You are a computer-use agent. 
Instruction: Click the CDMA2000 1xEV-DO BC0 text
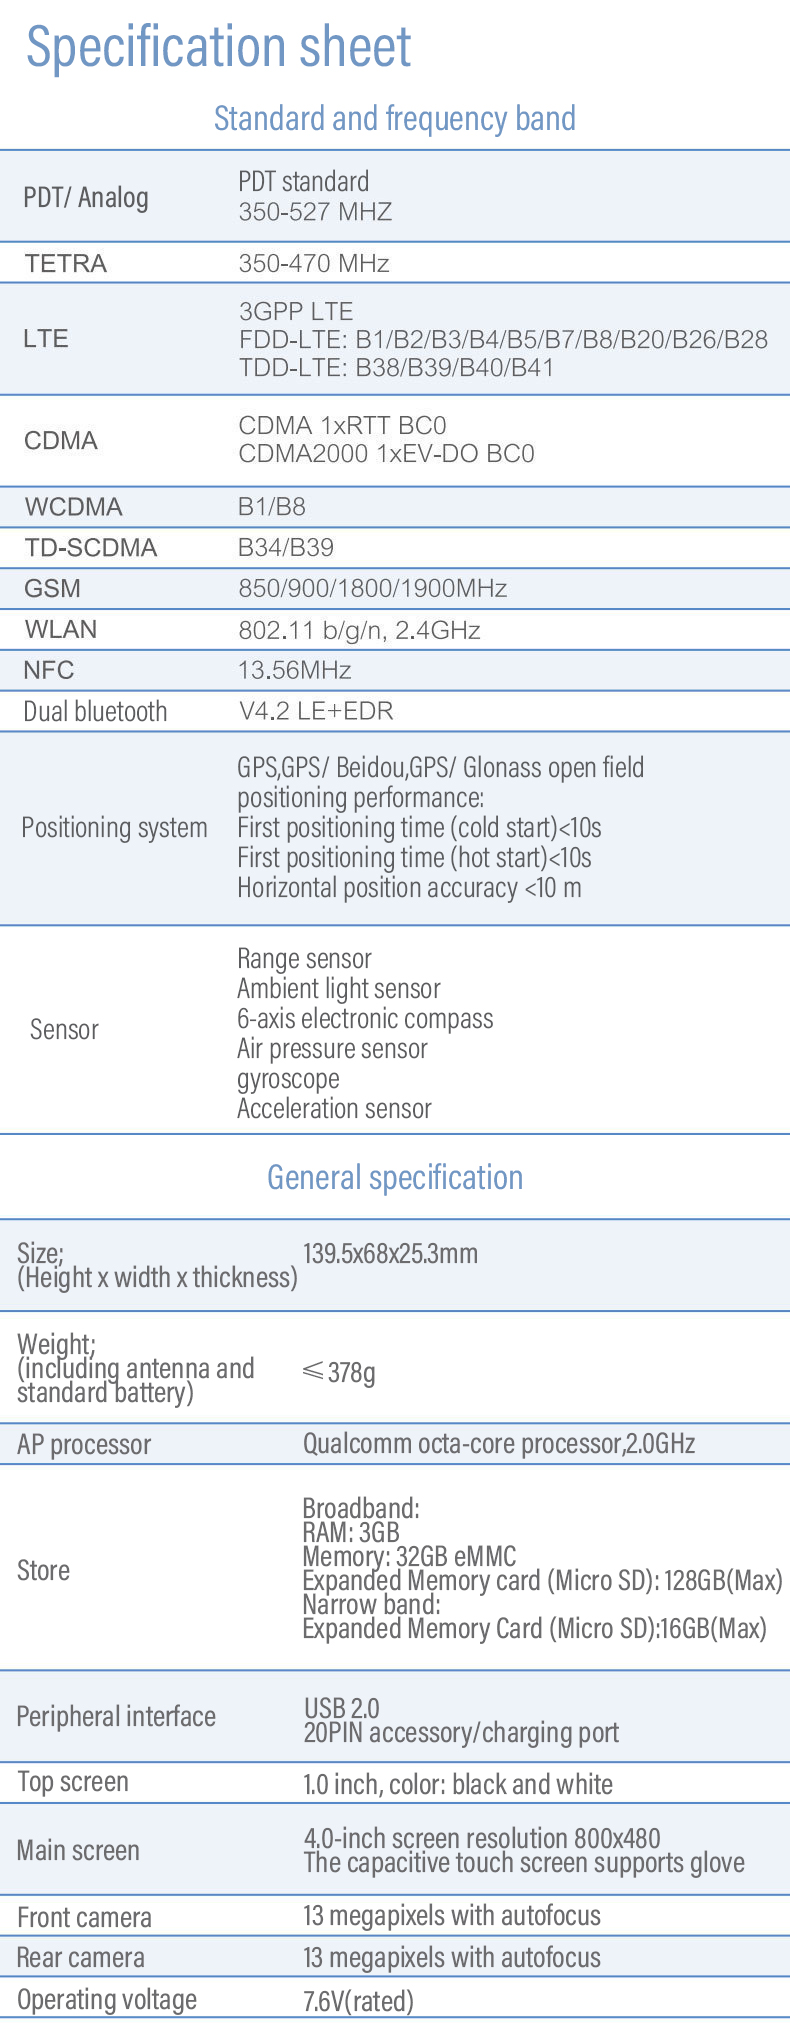click(386, 454)
